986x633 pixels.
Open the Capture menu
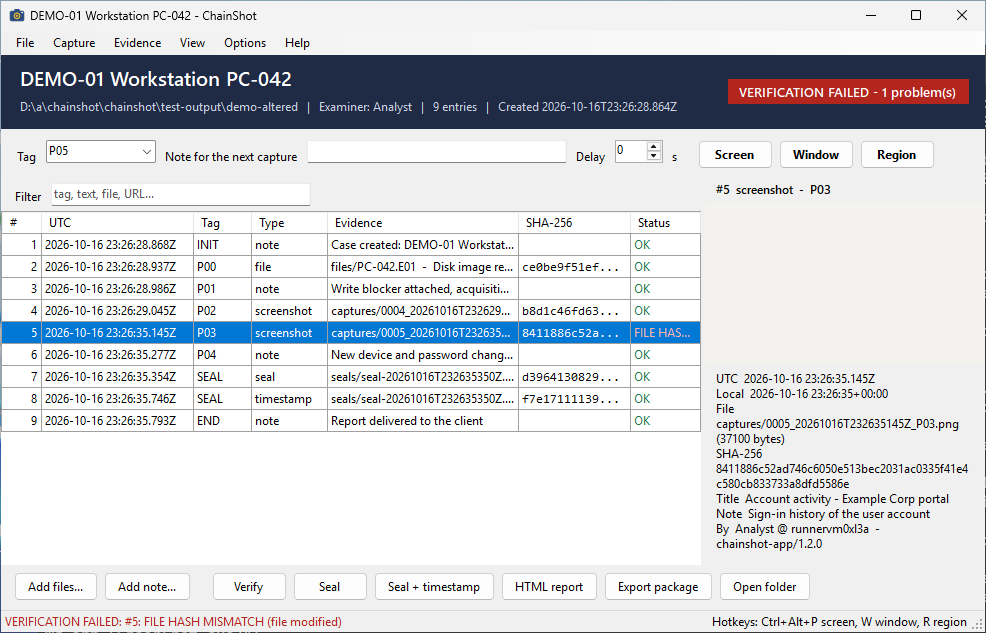pos(74,43)
